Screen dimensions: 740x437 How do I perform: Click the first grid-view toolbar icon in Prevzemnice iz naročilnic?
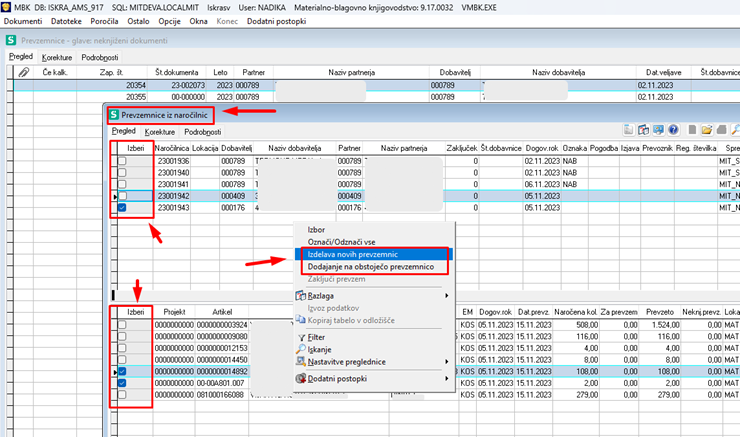pos(629,129)
